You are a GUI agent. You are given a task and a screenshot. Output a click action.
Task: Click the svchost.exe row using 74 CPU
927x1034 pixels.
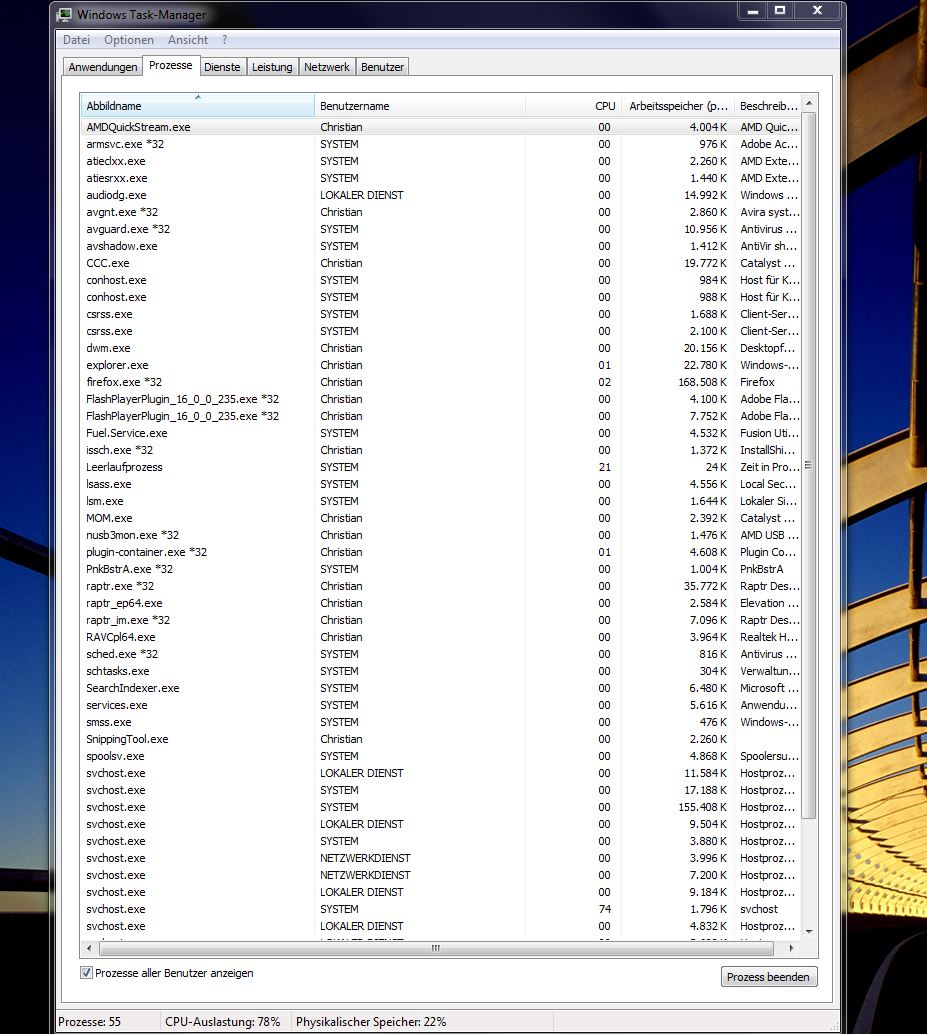point(441,909)
